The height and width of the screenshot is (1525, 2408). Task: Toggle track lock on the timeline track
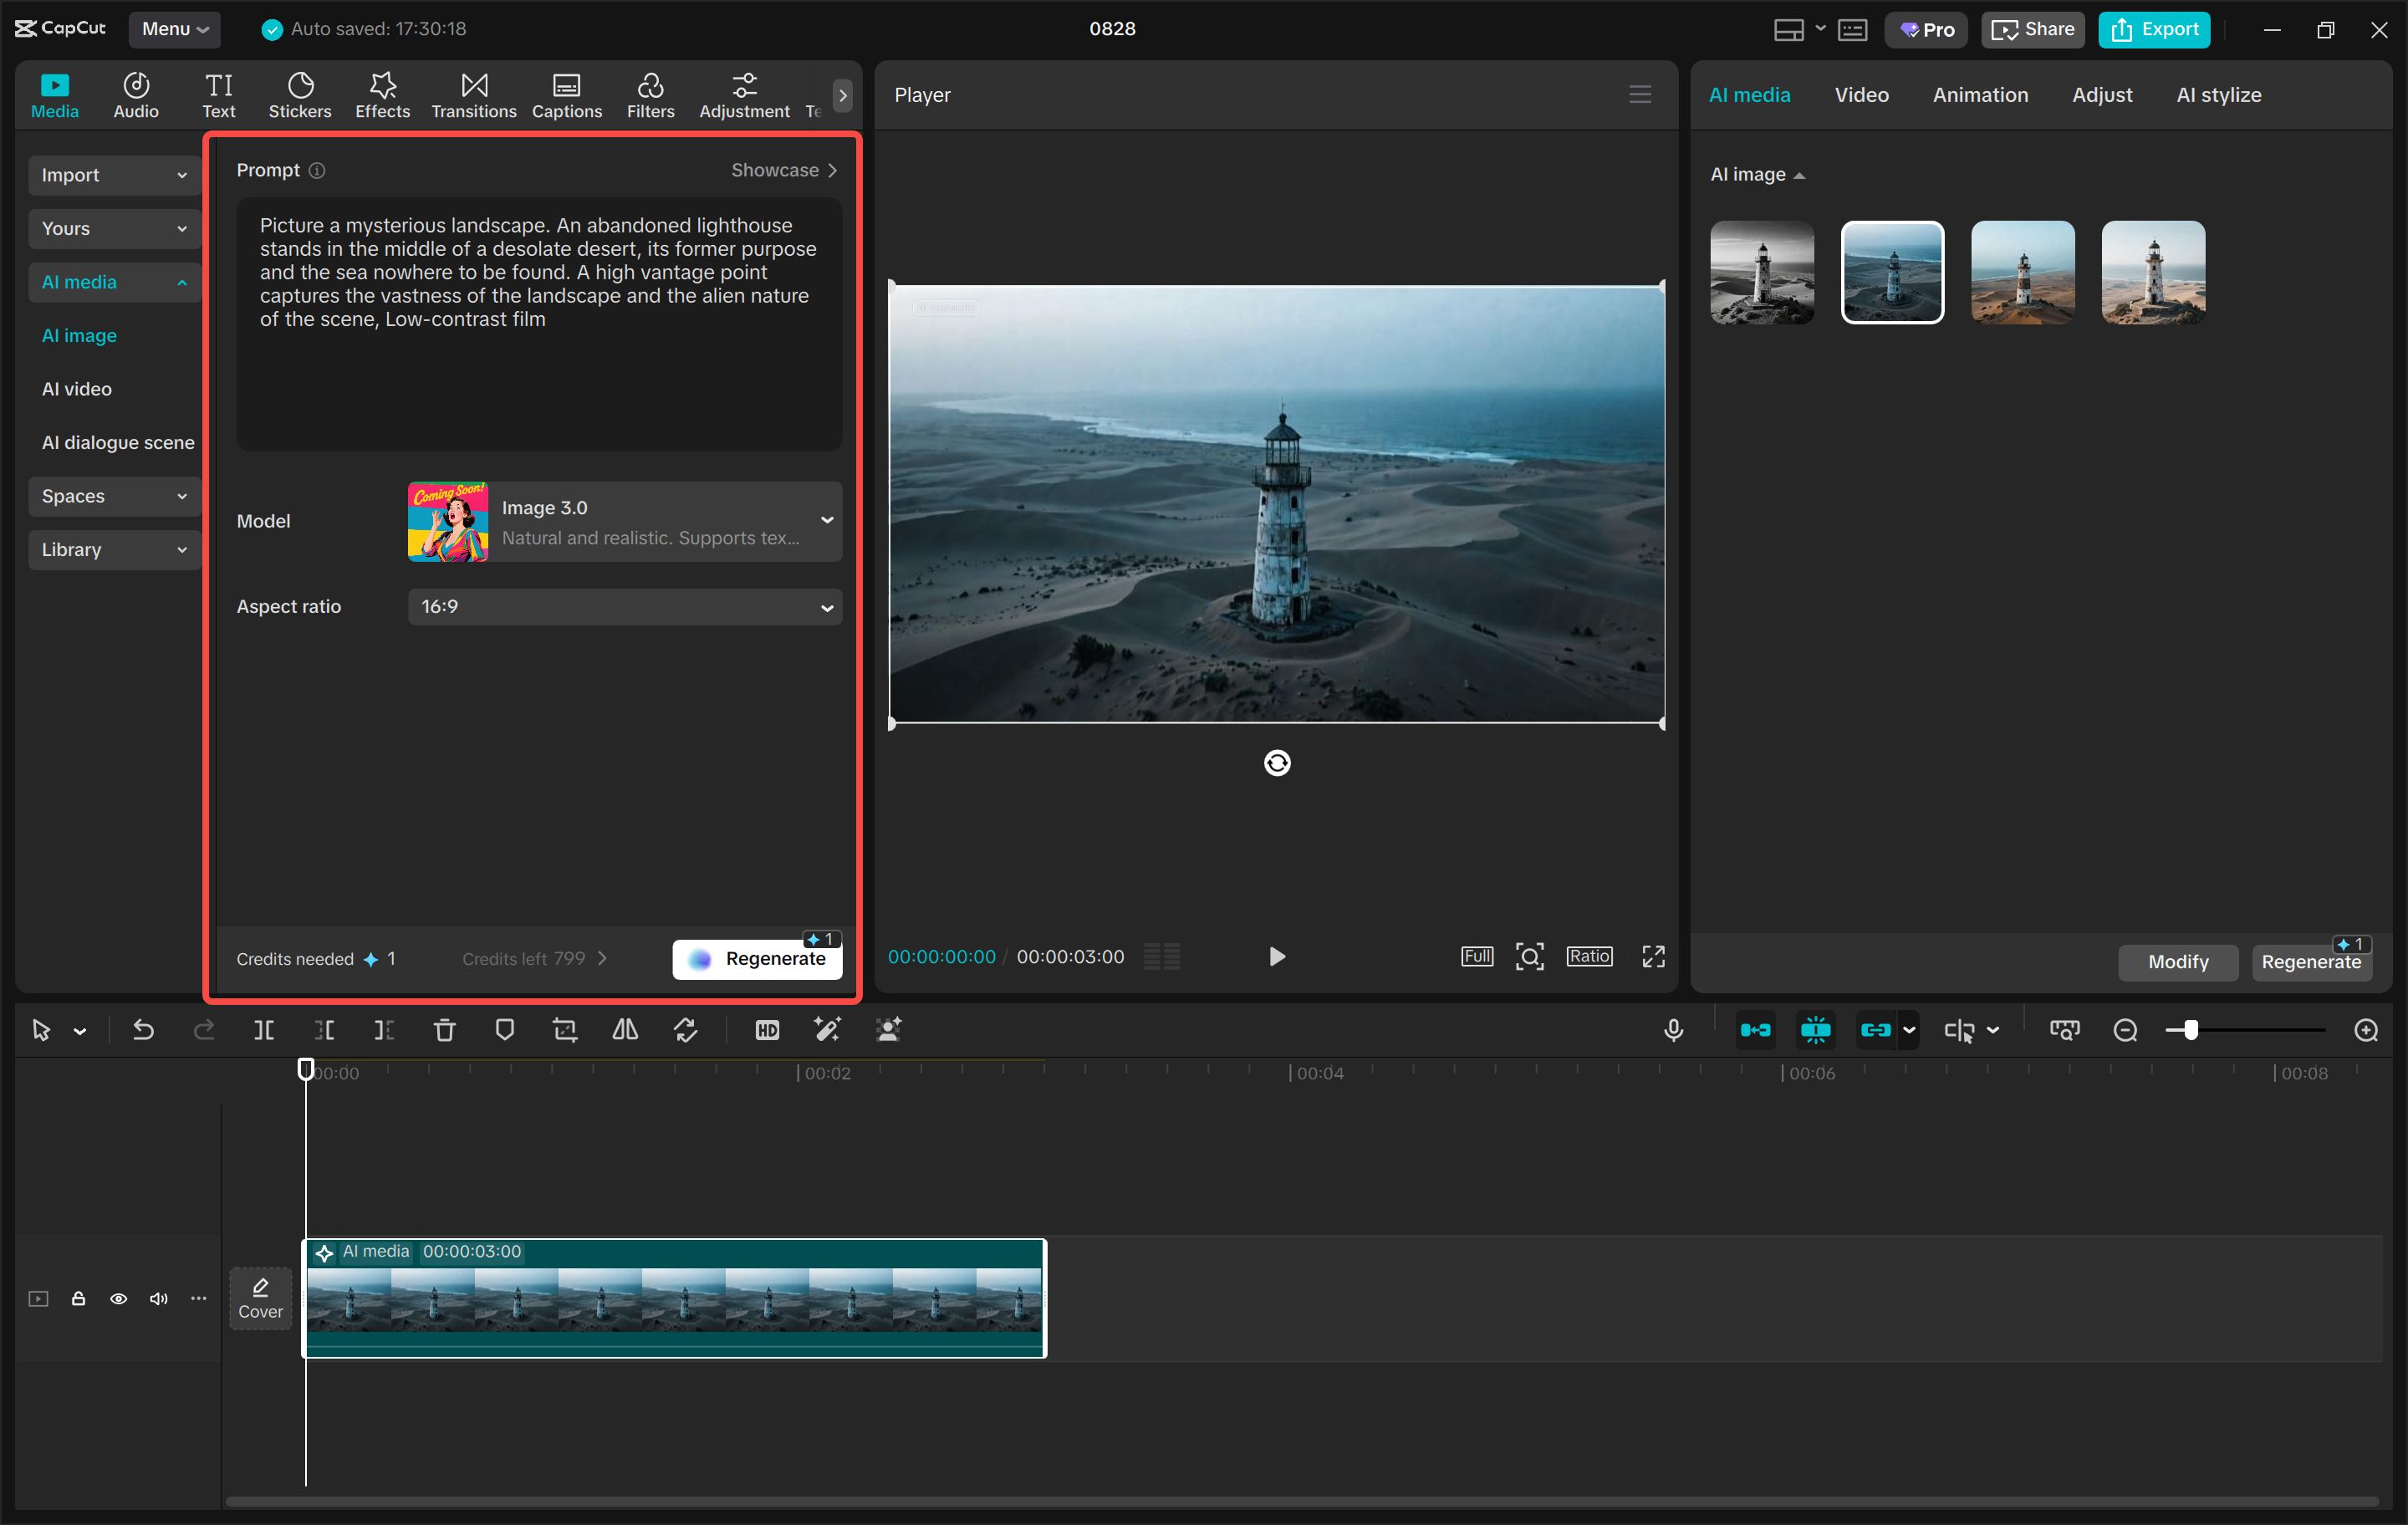click(x=78, y=1298)
